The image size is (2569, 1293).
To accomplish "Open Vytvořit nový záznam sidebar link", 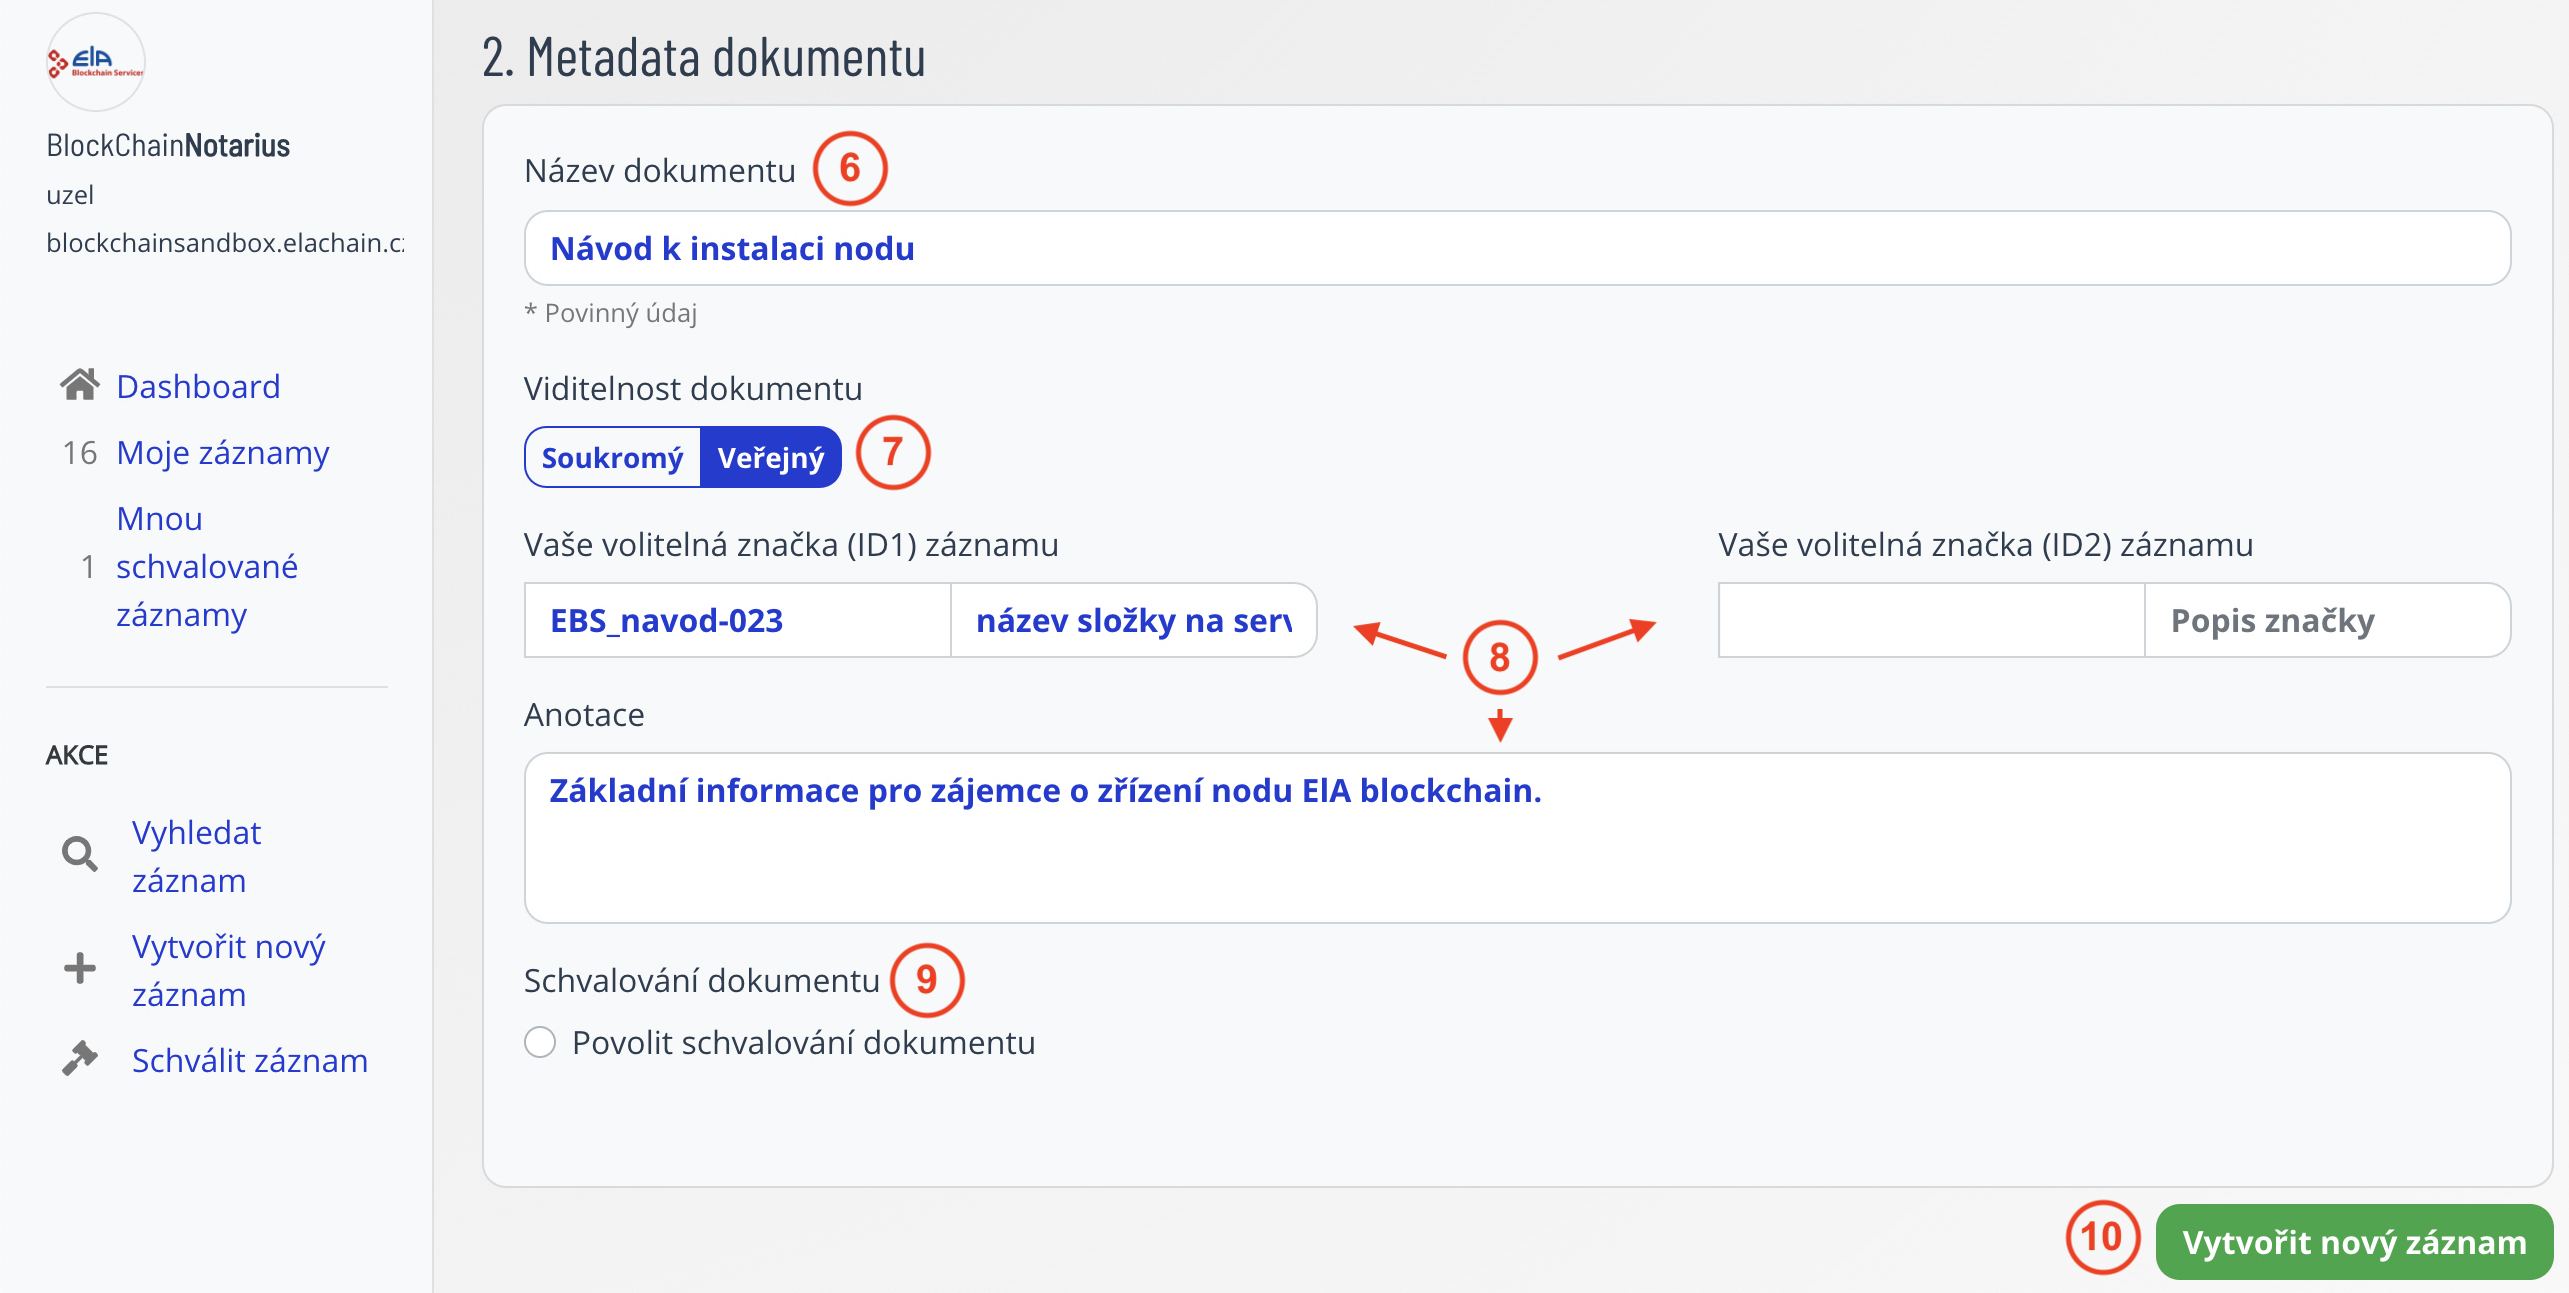I will [228, 970].
